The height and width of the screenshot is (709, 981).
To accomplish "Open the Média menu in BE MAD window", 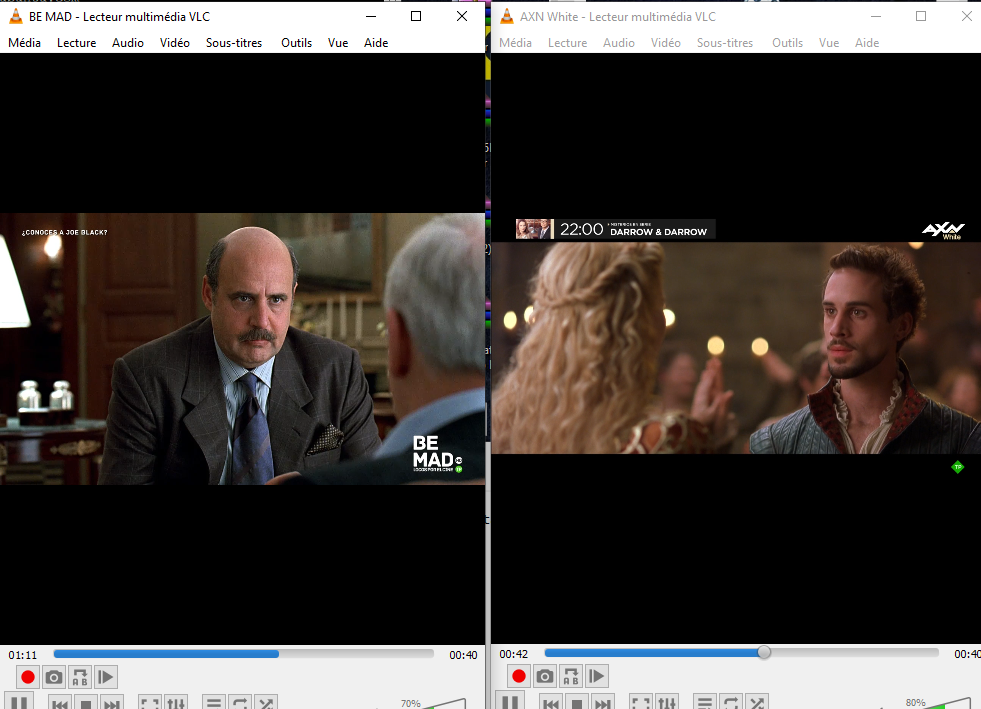I will click(x=24, y=43).
